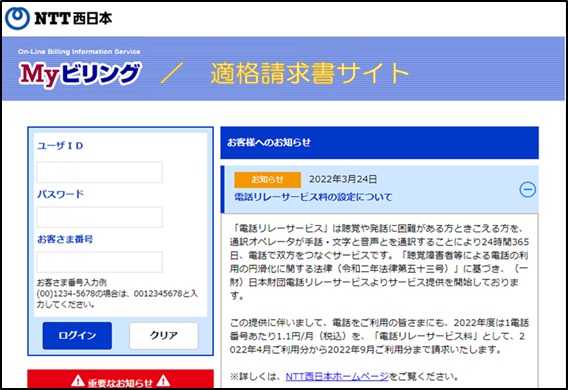Collapse the notice with the minus icon

(x=527, y=189)
